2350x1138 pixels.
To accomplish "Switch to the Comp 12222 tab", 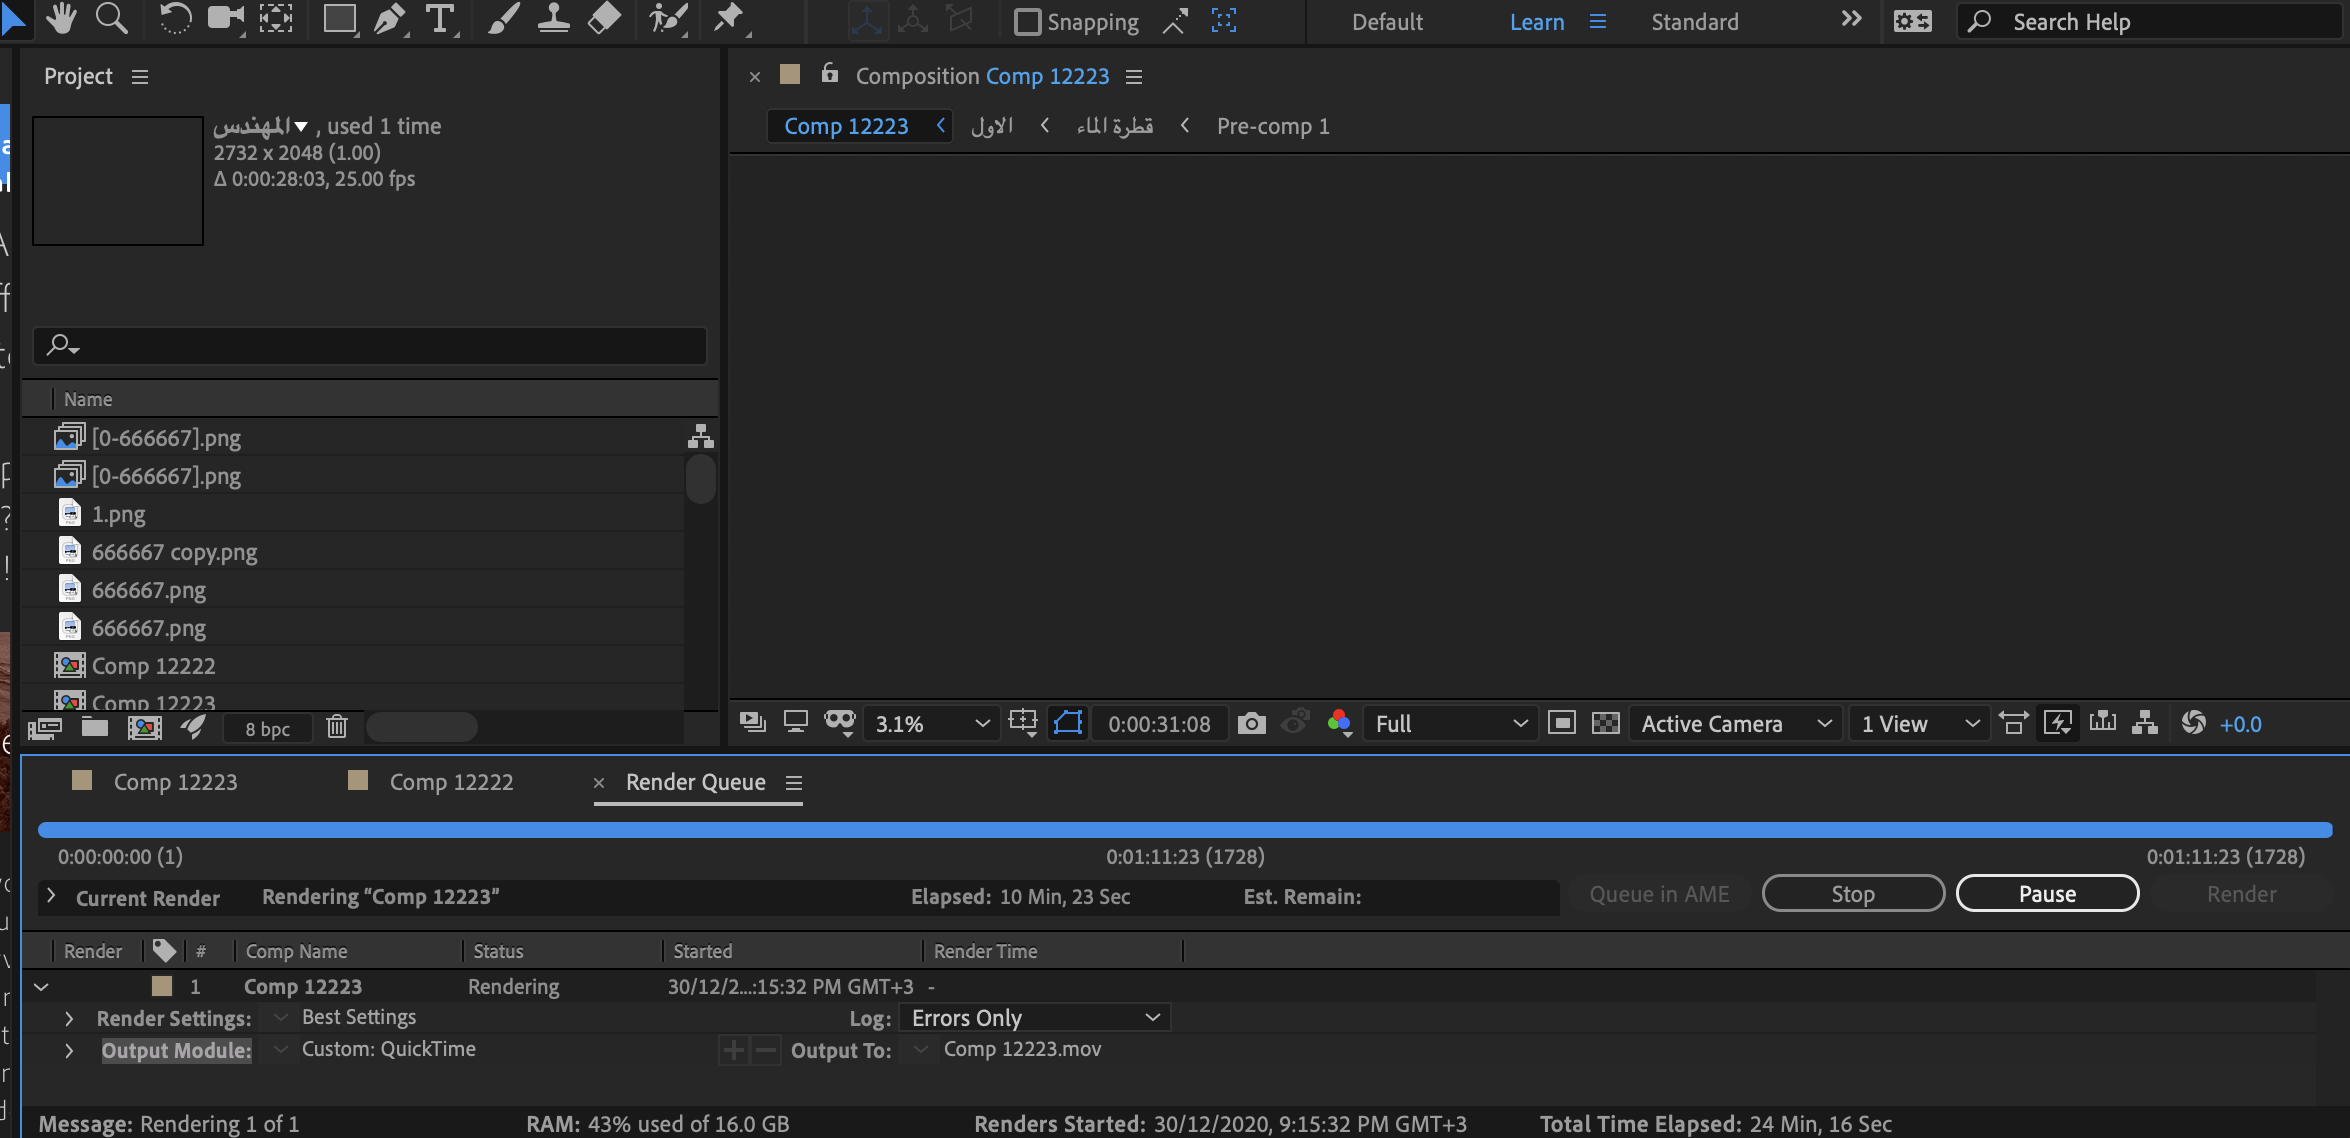I will [x=450, y=782].
